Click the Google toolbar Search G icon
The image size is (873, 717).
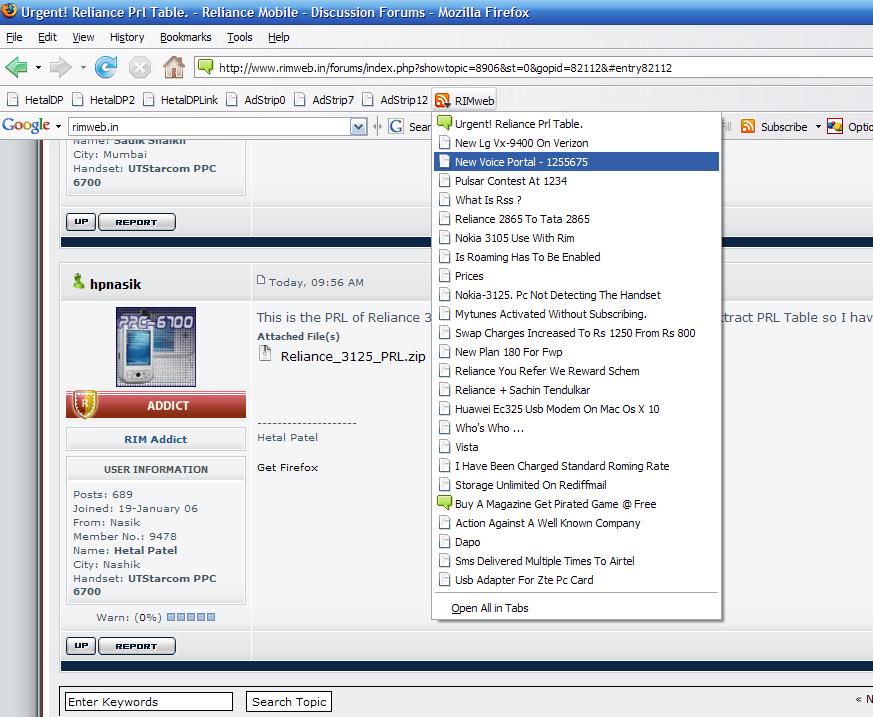click(x=396, y=126)
